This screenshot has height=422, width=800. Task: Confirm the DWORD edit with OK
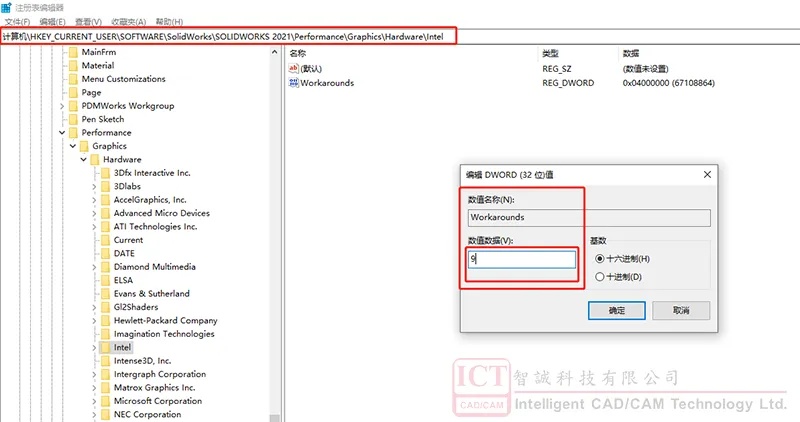click(616, 310)
